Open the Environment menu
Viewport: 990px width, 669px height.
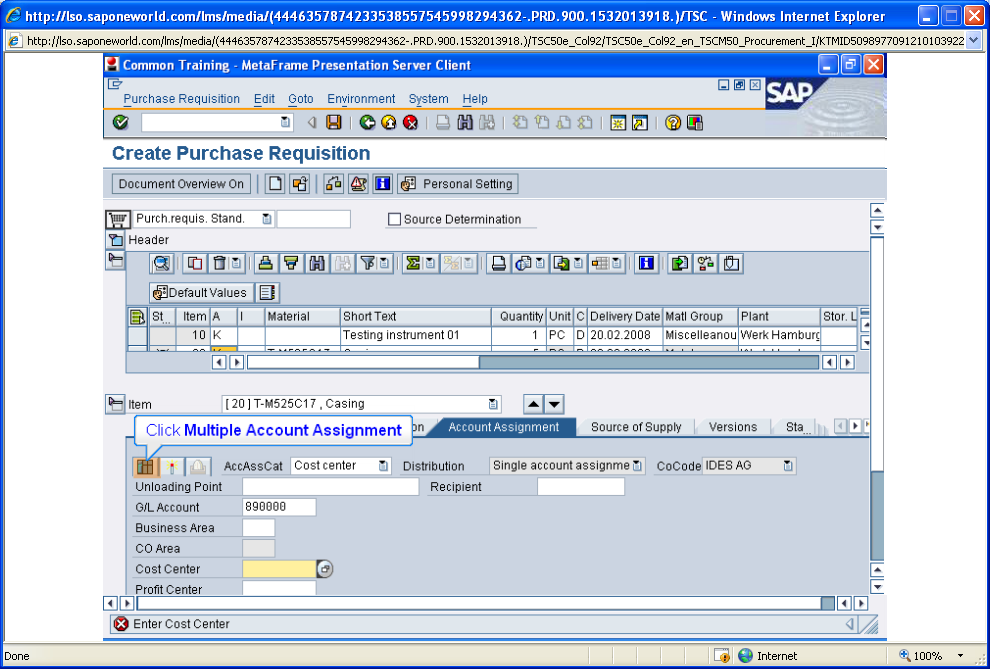361,99
